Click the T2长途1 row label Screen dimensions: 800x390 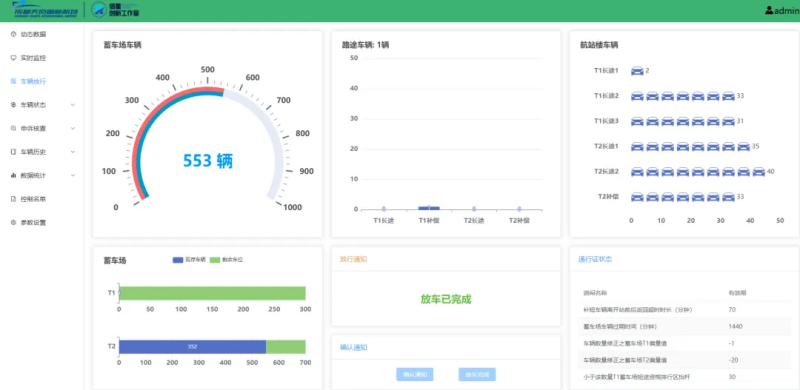pyautogui.click(x=606, y=146)
